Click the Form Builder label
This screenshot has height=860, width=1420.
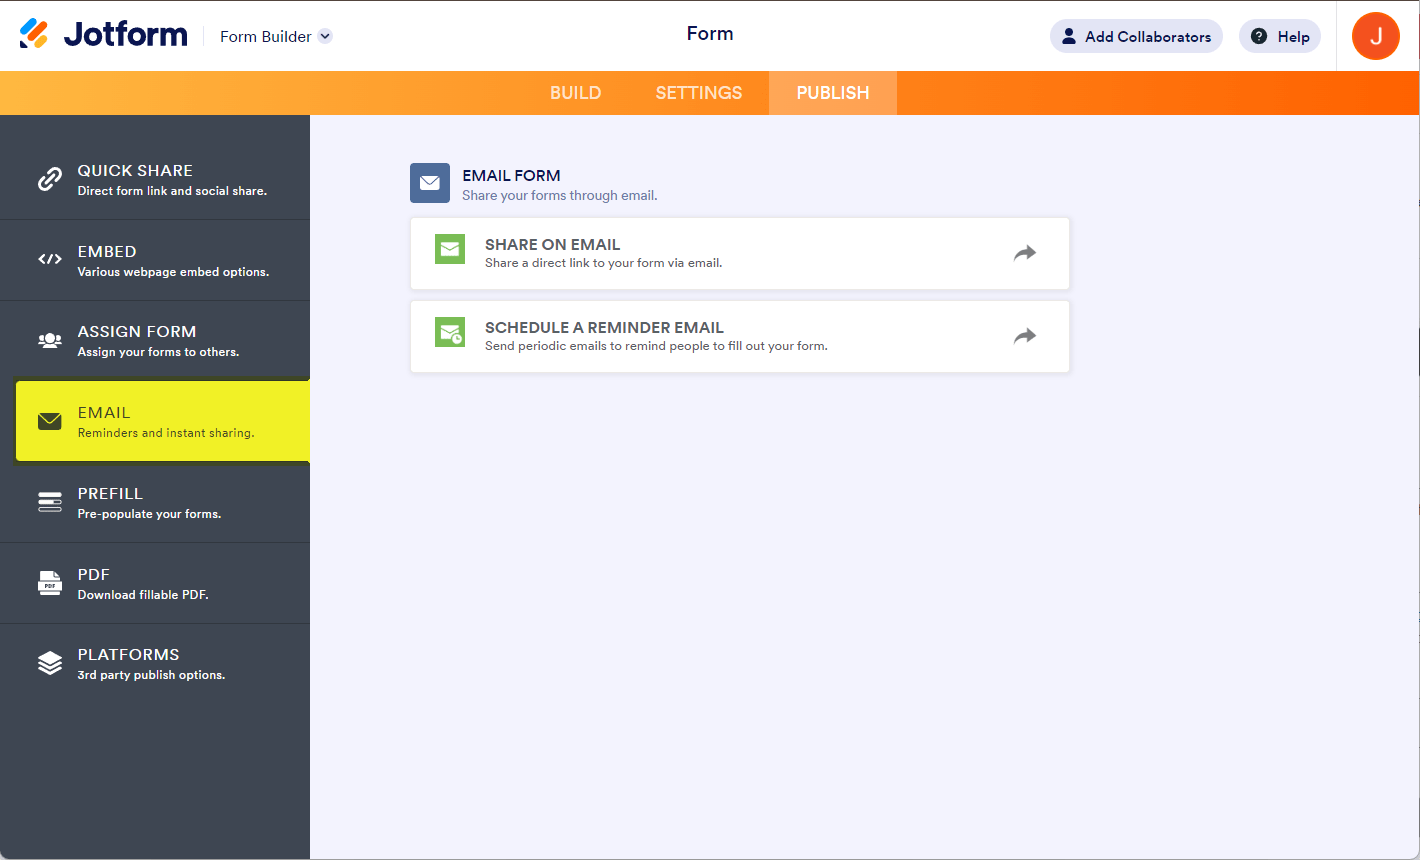[x=266, y=36]
